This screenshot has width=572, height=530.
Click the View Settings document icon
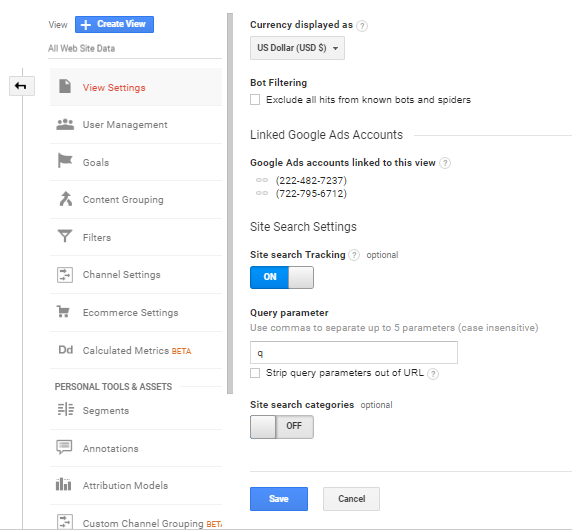pyautogui.click(x=65, y=86)
